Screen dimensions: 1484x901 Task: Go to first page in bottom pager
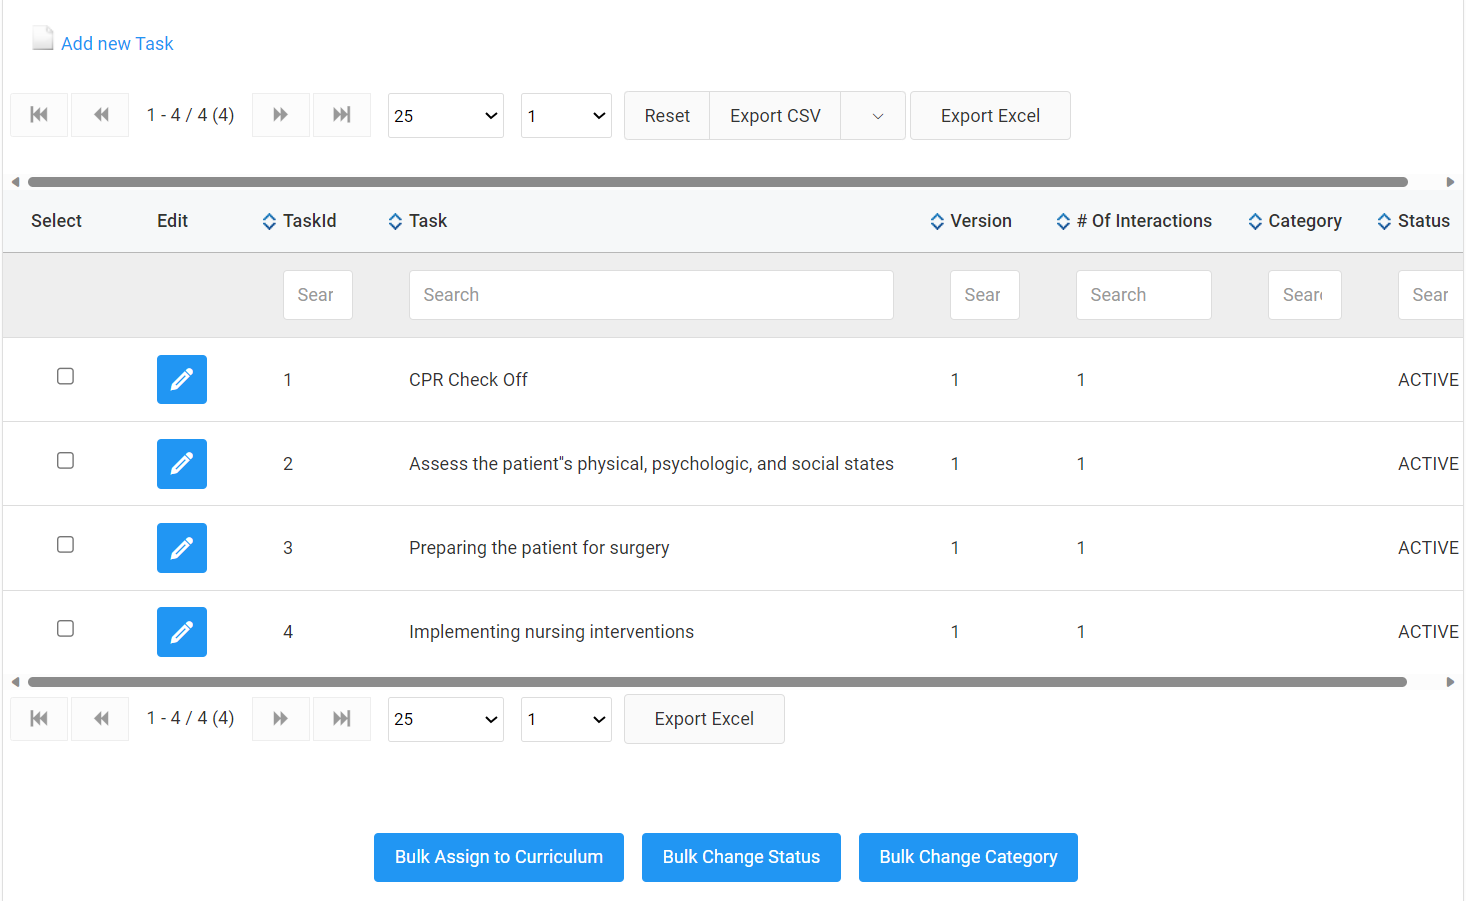[x=39, y=719]
